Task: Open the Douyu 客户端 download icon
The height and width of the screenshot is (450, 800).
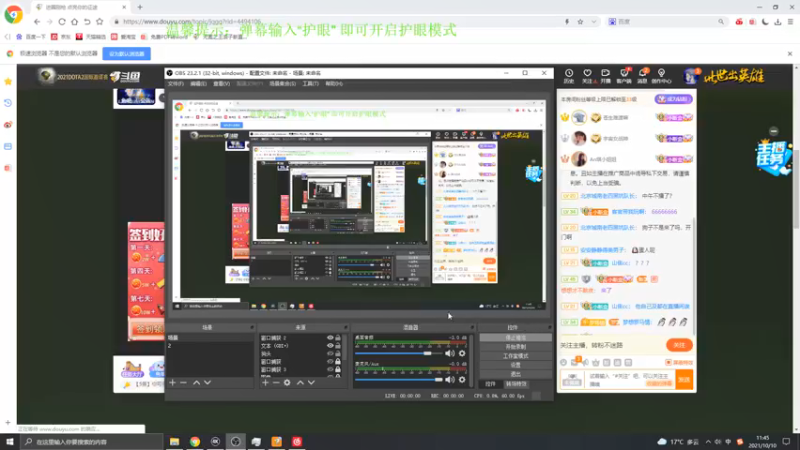Action: (x=624, y=76)
